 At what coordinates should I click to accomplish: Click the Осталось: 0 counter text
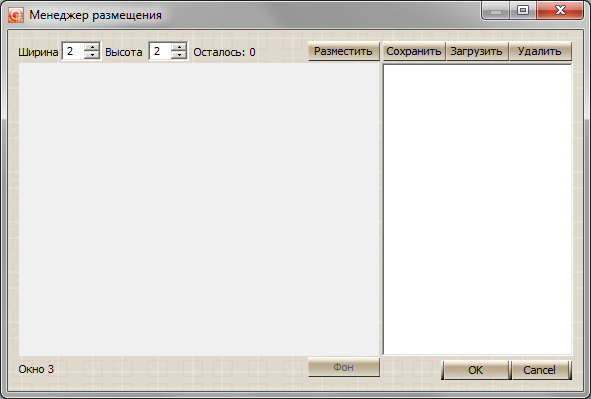[224, 52]
